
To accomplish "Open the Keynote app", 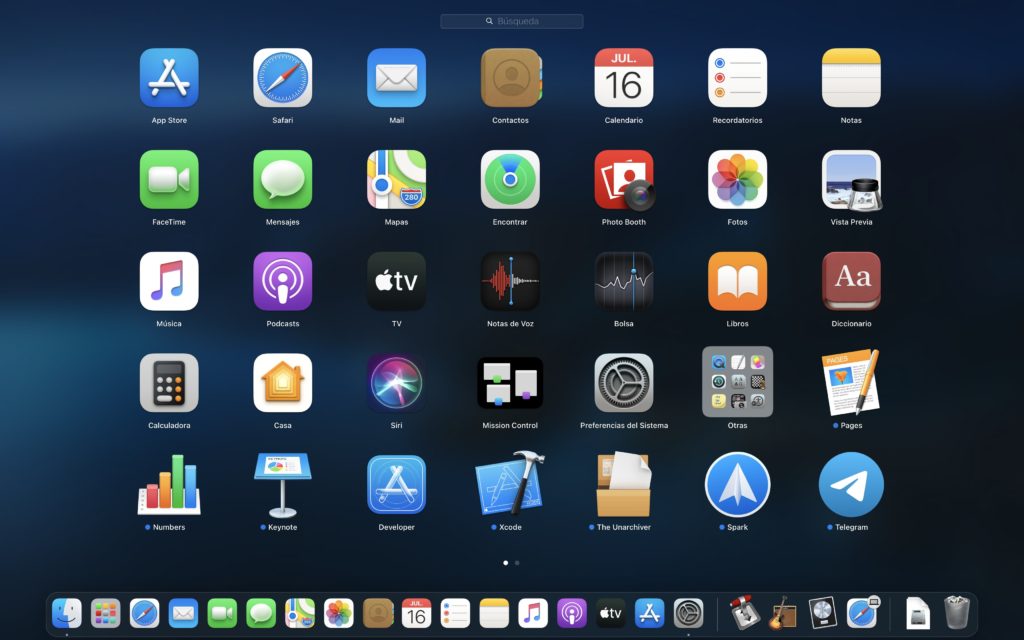I will point(283,485).
